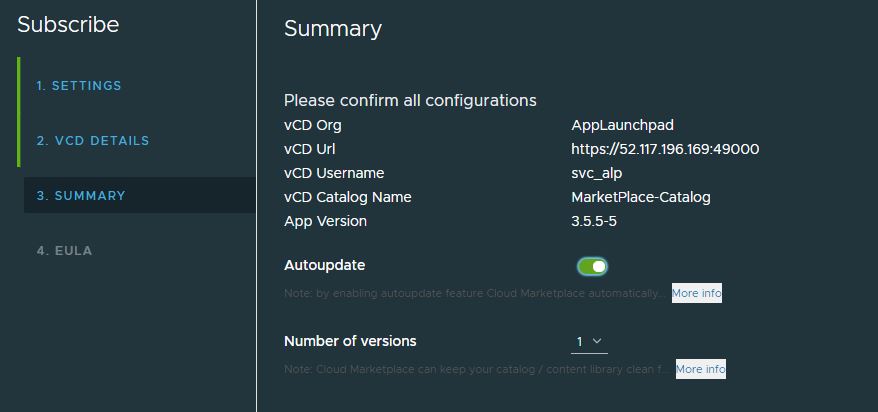The image size is (878, 412).
Task: Click the Number of versions label
Action: 350,341
